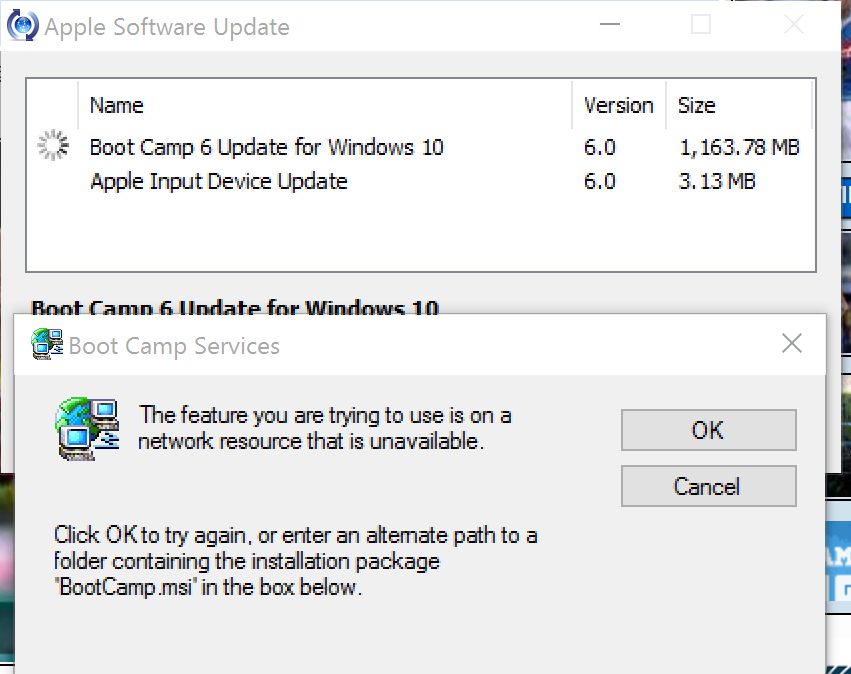This screenshot has height=674, width=851.
Task: Click the bold Boot Camp 6 Update description heading
Action: [235, 307]
